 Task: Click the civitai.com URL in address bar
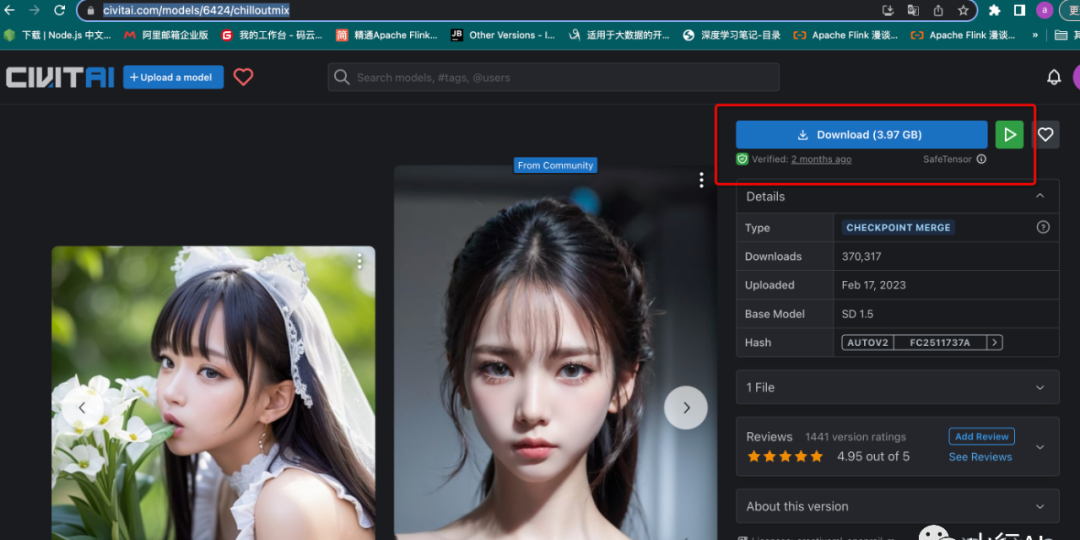[x=196, y=10]
